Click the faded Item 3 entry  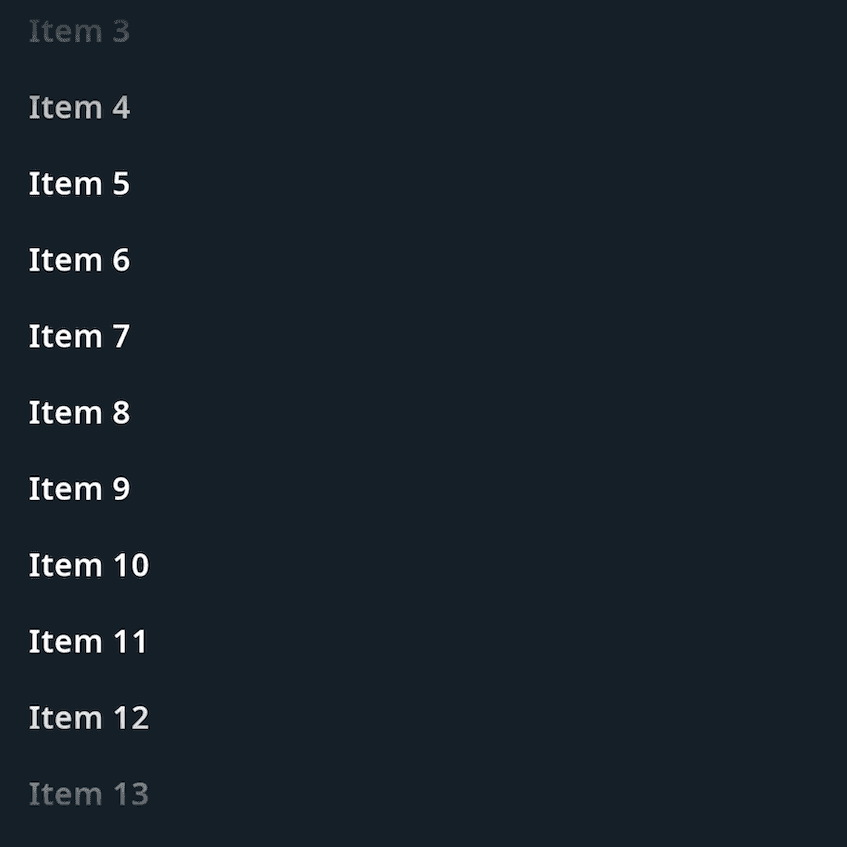pyautogui.click(x=79, y=32)
